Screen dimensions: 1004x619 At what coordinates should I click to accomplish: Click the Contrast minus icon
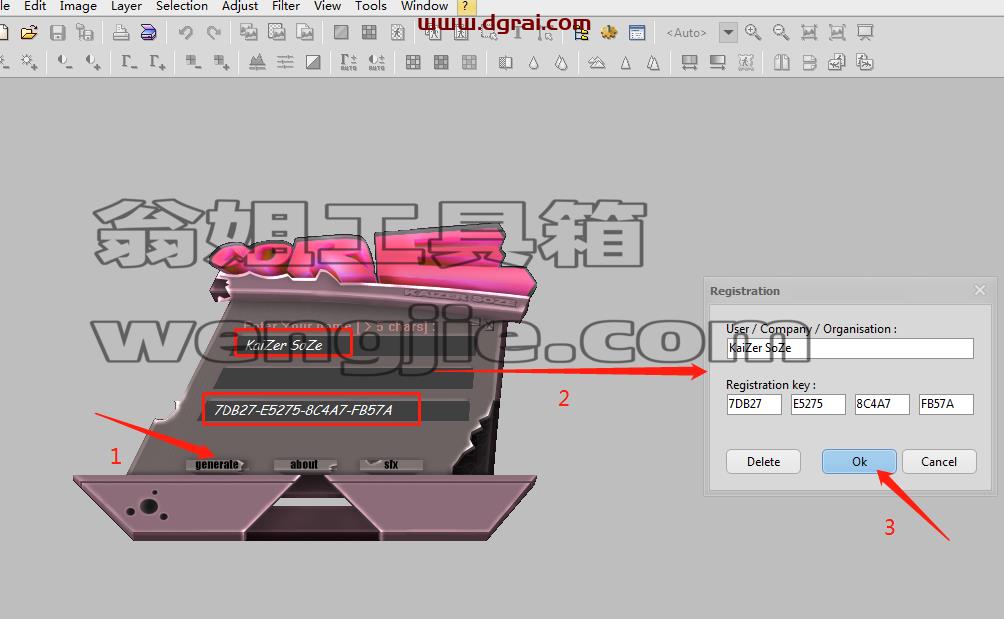click(65, 62)
